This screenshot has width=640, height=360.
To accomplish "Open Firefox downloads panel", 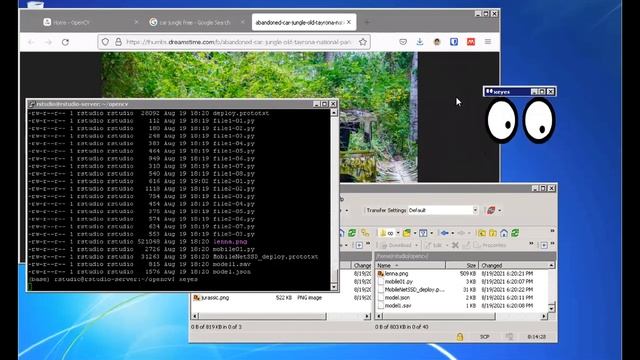I will click(x=420, y=42).
